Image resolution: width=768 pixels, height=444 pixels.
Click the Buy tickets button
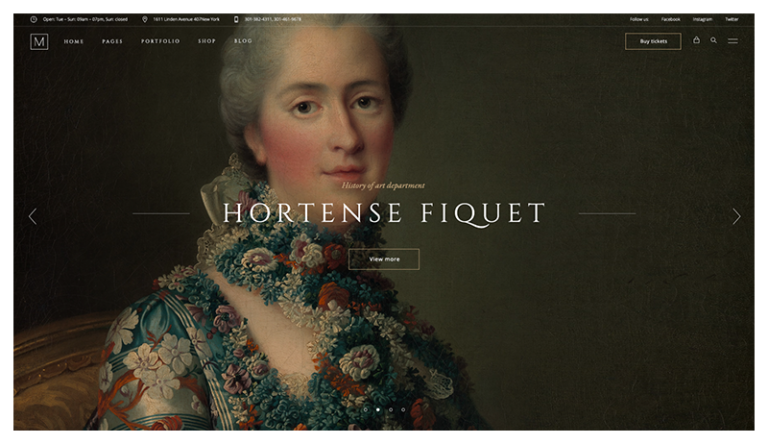pyautogui.click(x=652, y=41)
